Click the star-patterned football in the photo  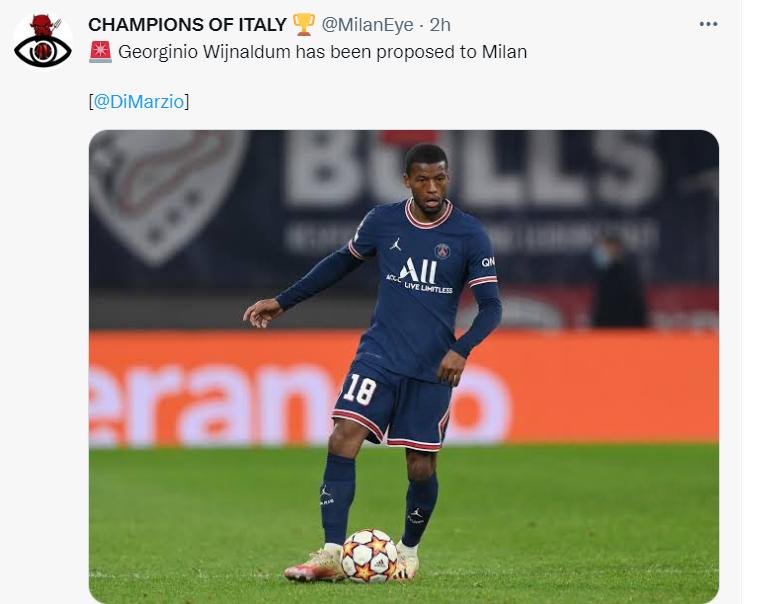click(369, 555)
